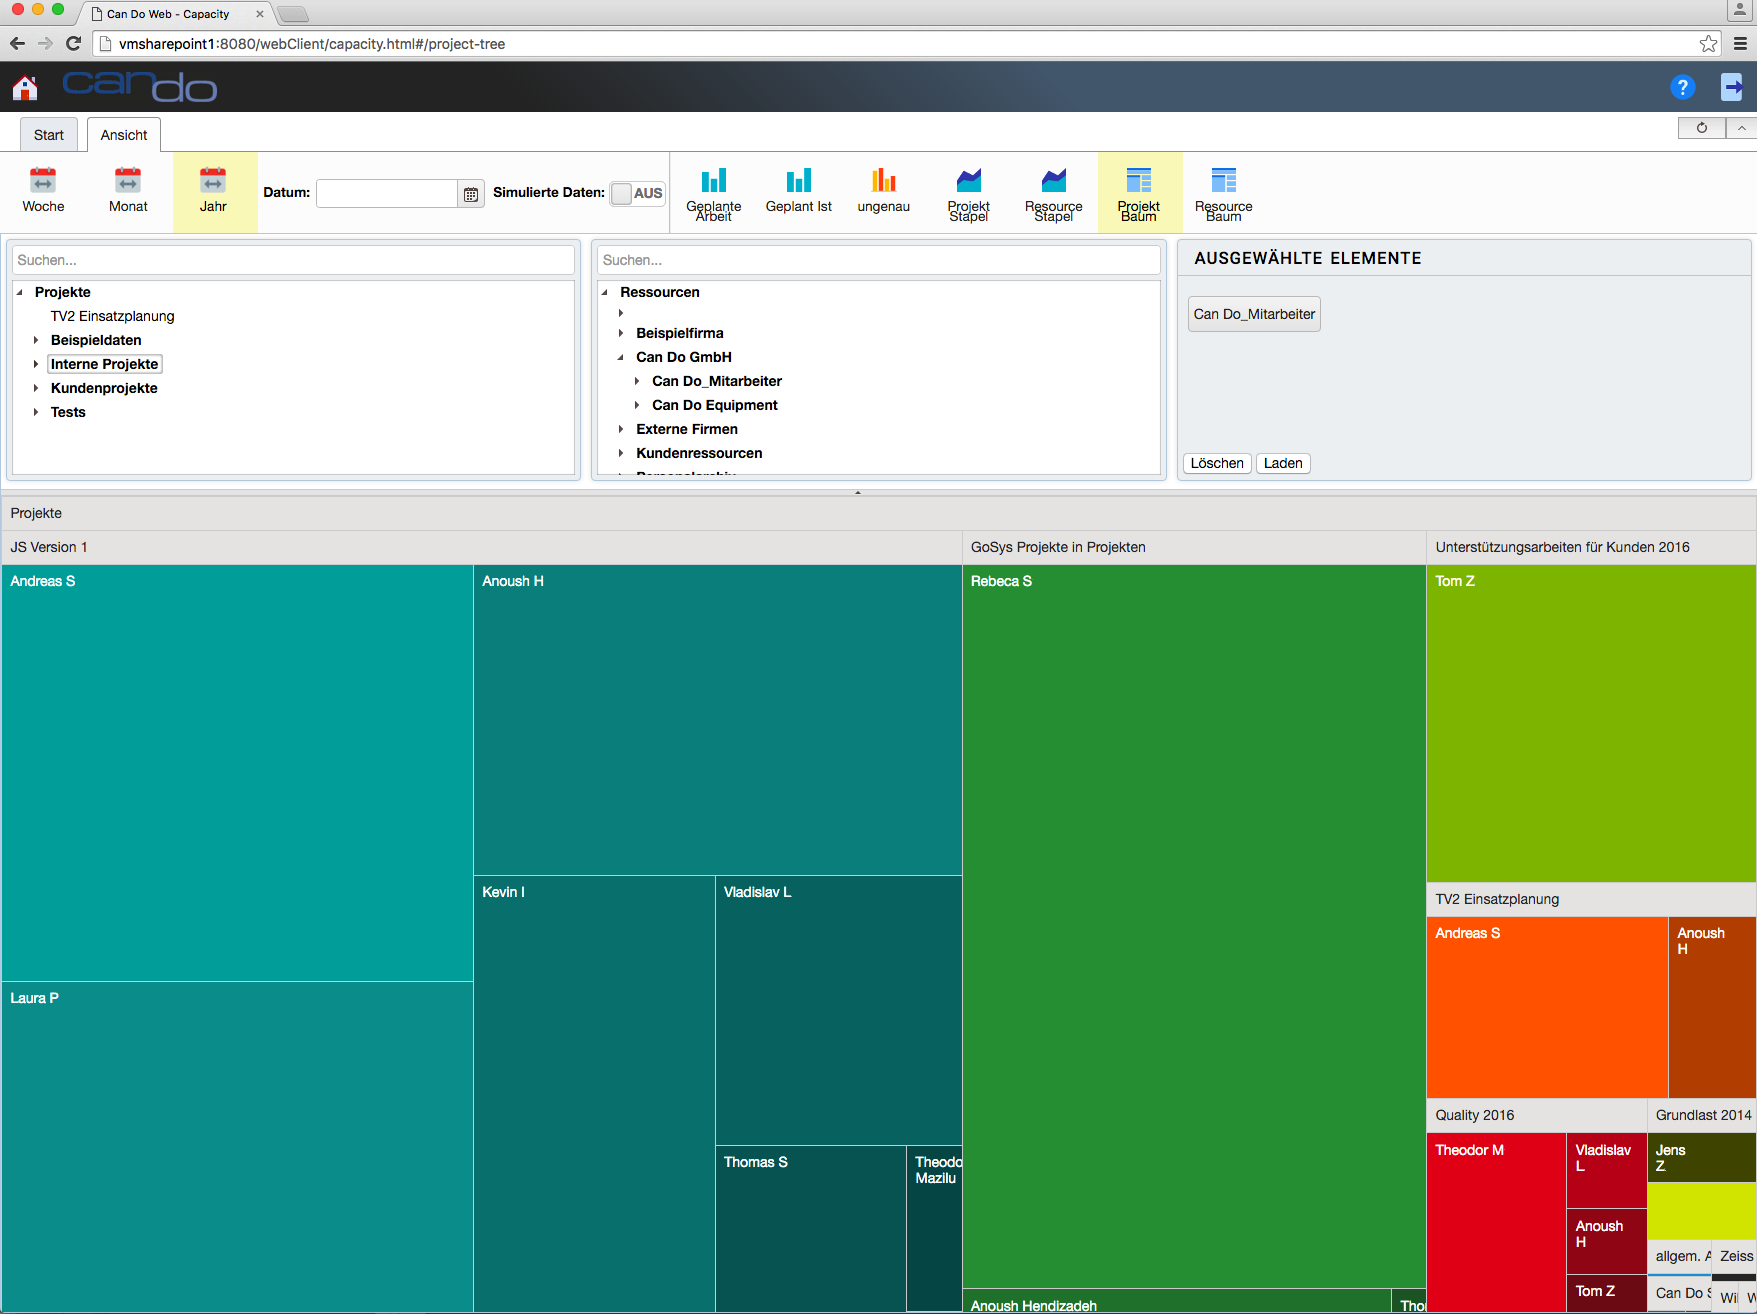The image size is (1757, 1314).
Task: Select the Vladislav L teal block
Action: pos(839,1010)
